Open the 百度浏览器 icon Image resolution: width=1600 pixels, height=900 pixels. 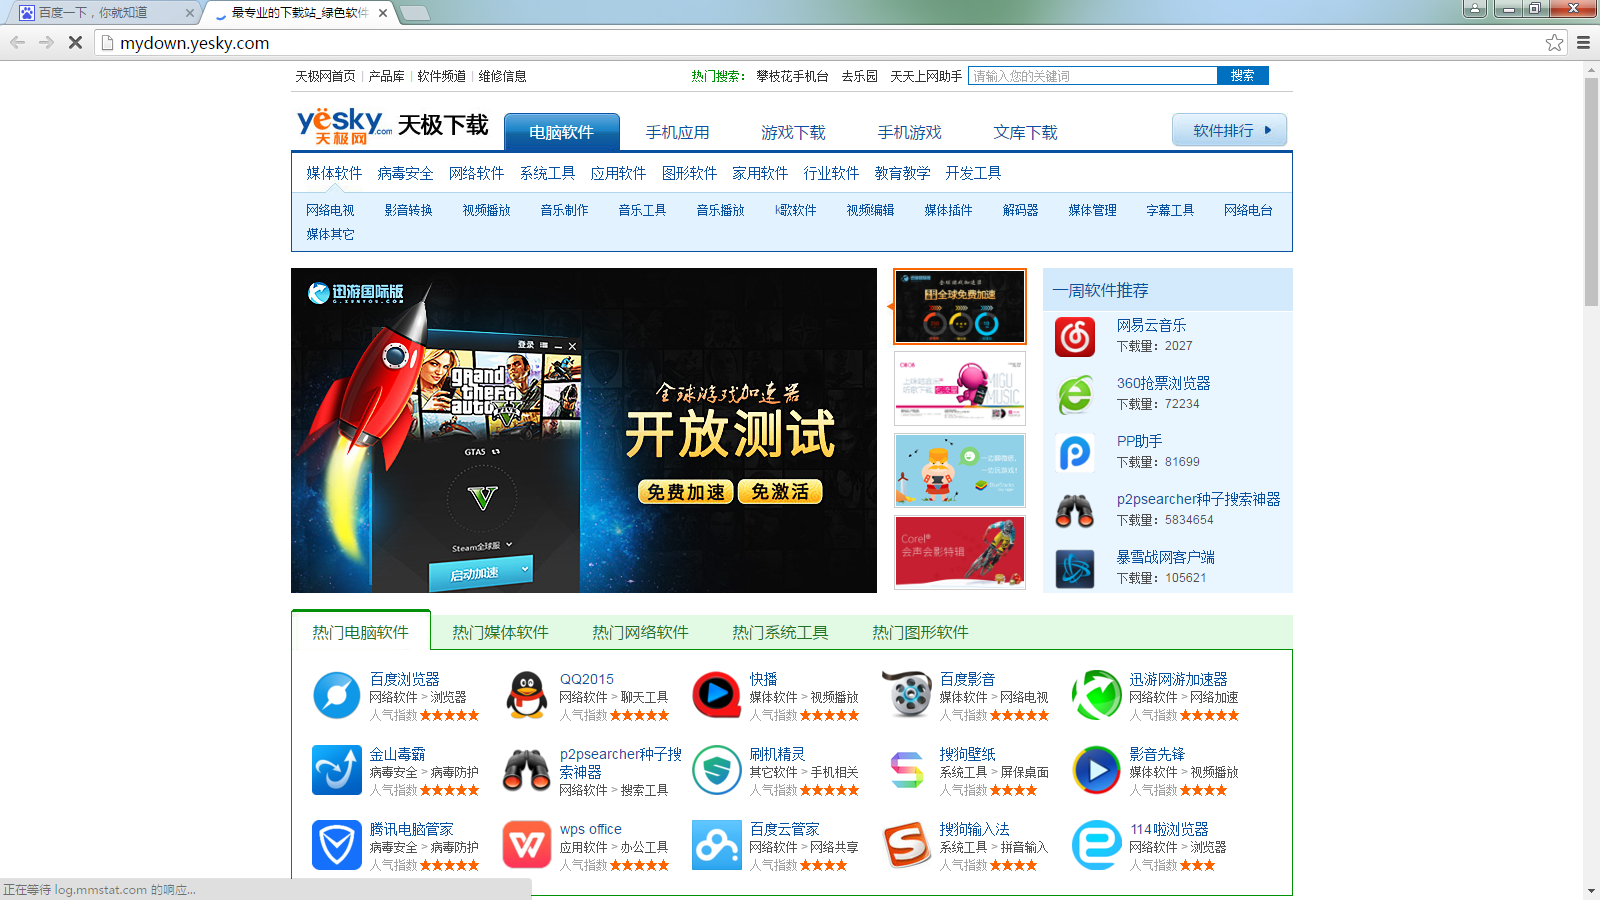337,695
